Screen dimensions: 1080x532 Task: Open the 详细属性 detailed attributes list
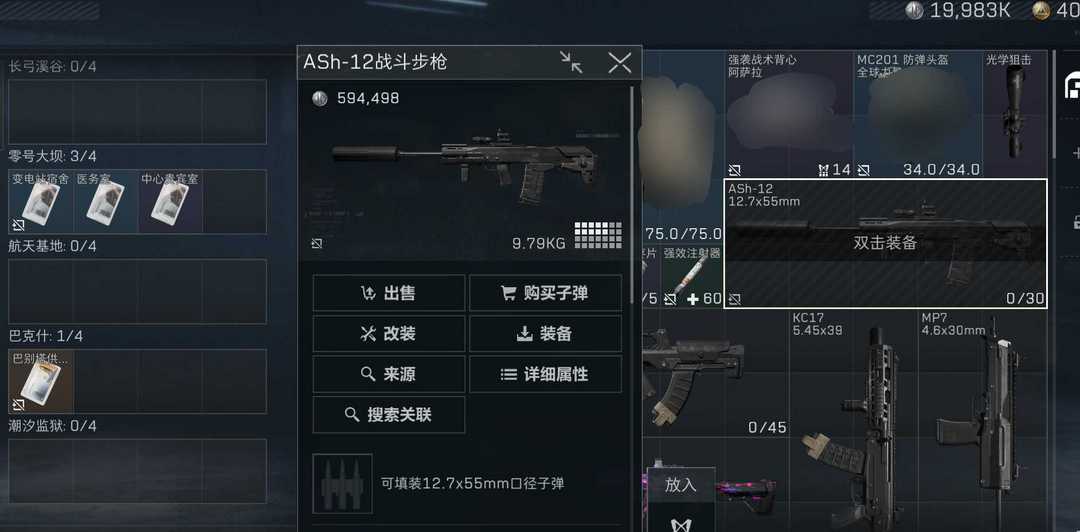click(545, 374)
